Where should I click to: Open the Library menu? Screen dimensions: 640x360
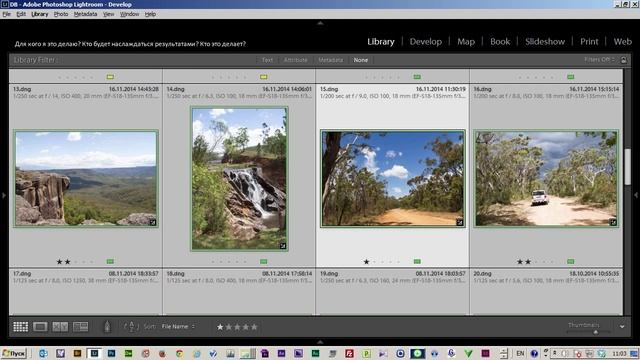pos(40,14)
